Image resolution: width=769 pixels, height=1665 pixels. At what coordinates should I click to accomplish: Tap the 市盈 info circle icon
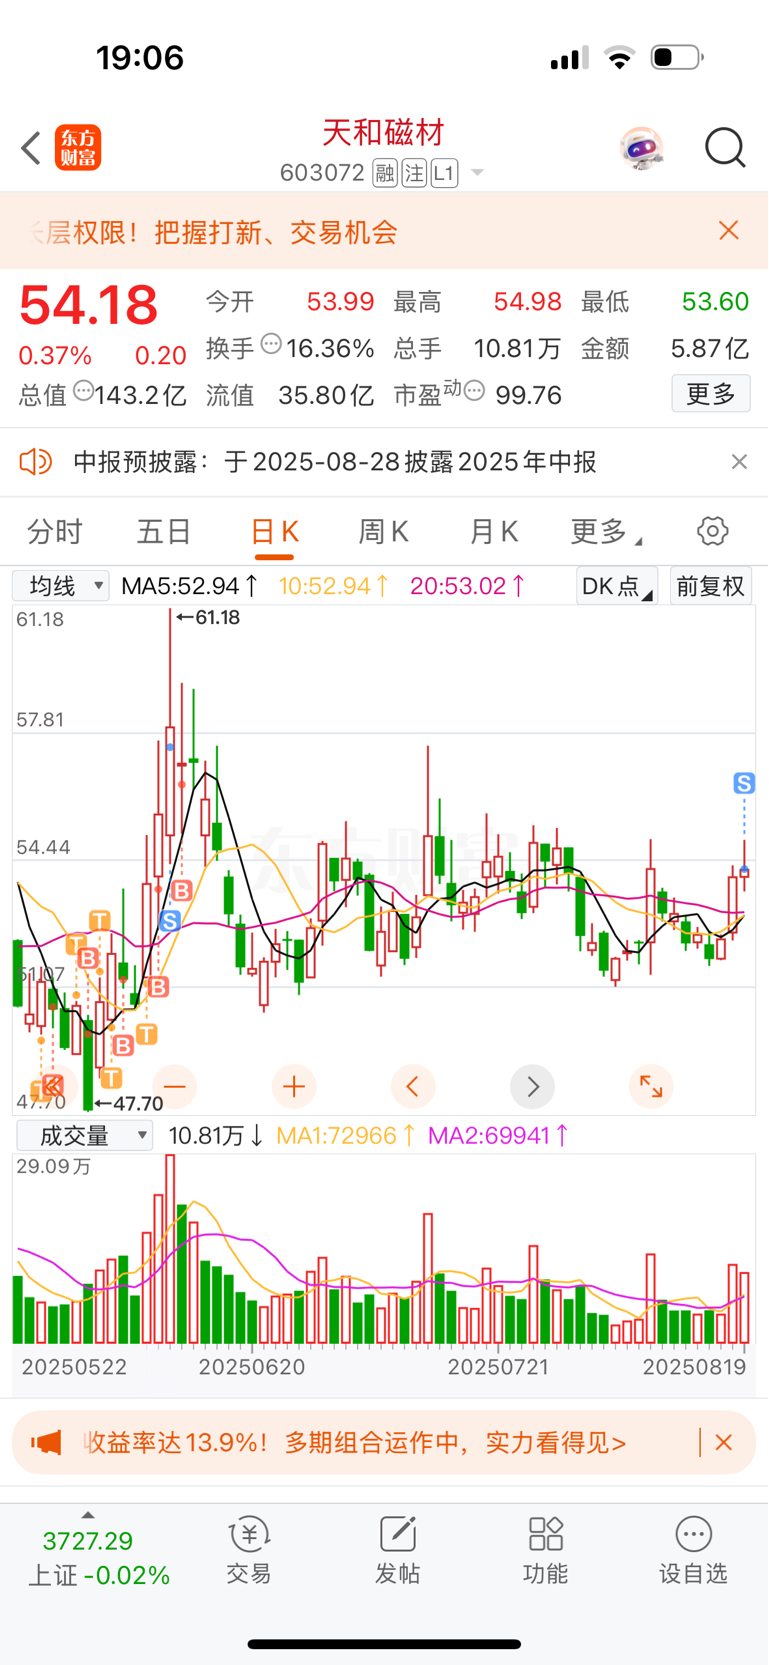(x=475, y=391)
